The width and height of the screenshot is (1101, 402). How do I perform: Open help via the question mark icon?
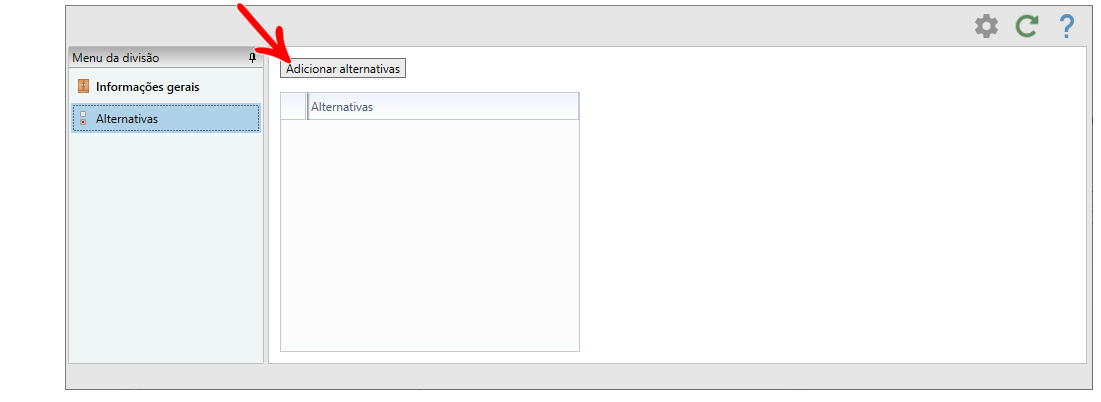1067,27
